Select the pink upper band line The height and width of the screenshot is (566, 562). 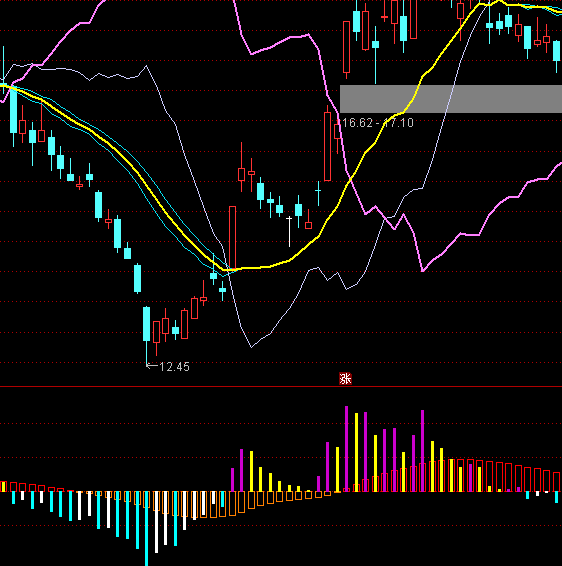(x=282, y=42)
